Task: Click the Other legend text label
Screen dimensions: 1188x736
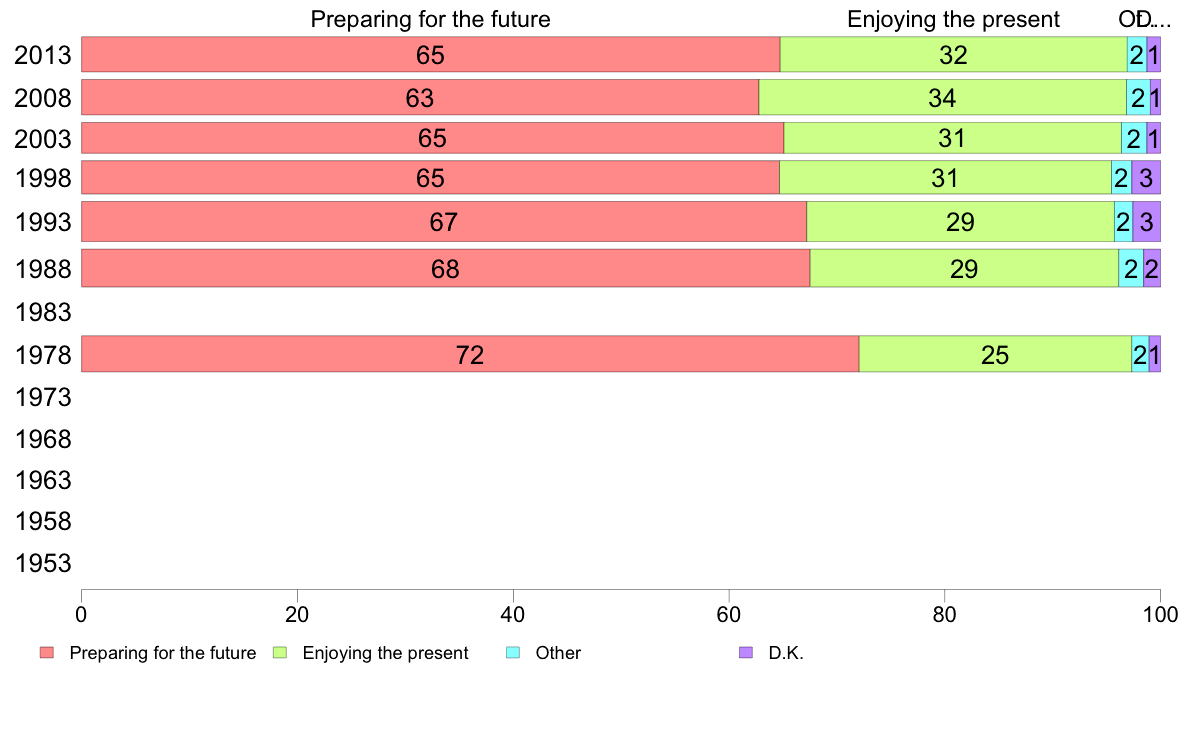Action: pos(558,653)
